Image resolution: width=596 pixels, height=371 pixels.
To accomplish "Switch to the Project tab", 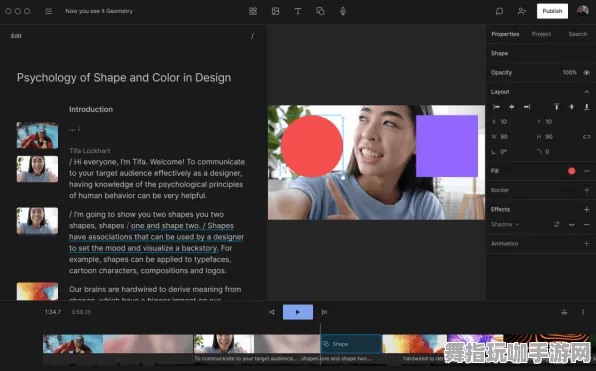I will pyautogui.click(x=541, y=34).
